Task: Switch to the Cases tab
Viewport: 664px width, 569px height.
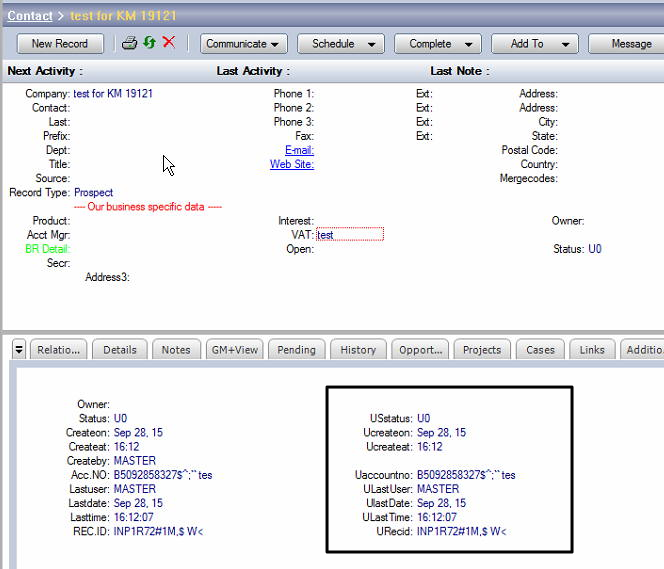Action: 540,350
